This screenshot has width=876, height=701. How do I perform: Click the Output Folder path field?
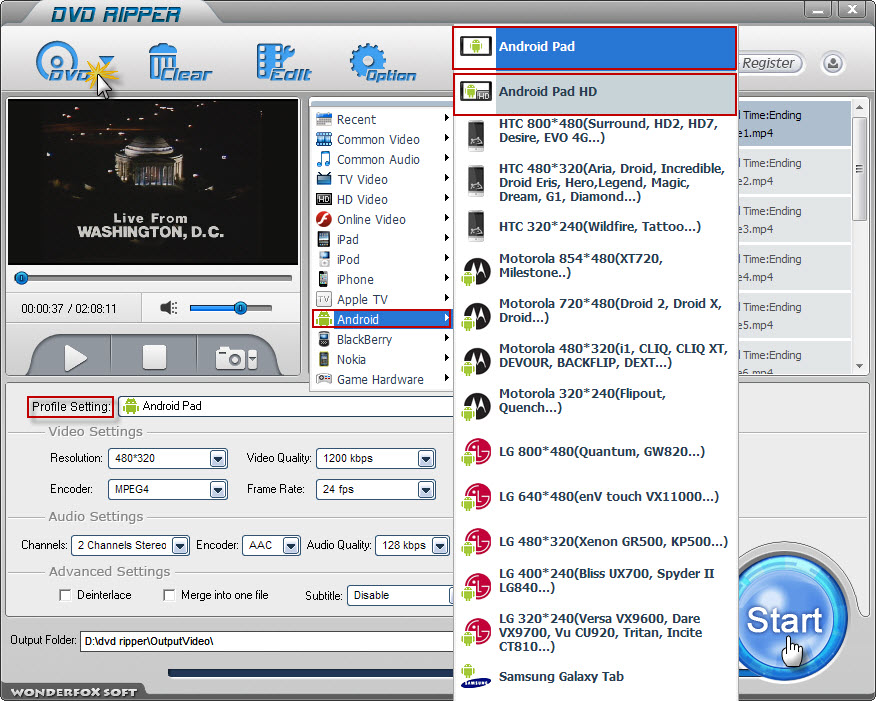point(266,641)
